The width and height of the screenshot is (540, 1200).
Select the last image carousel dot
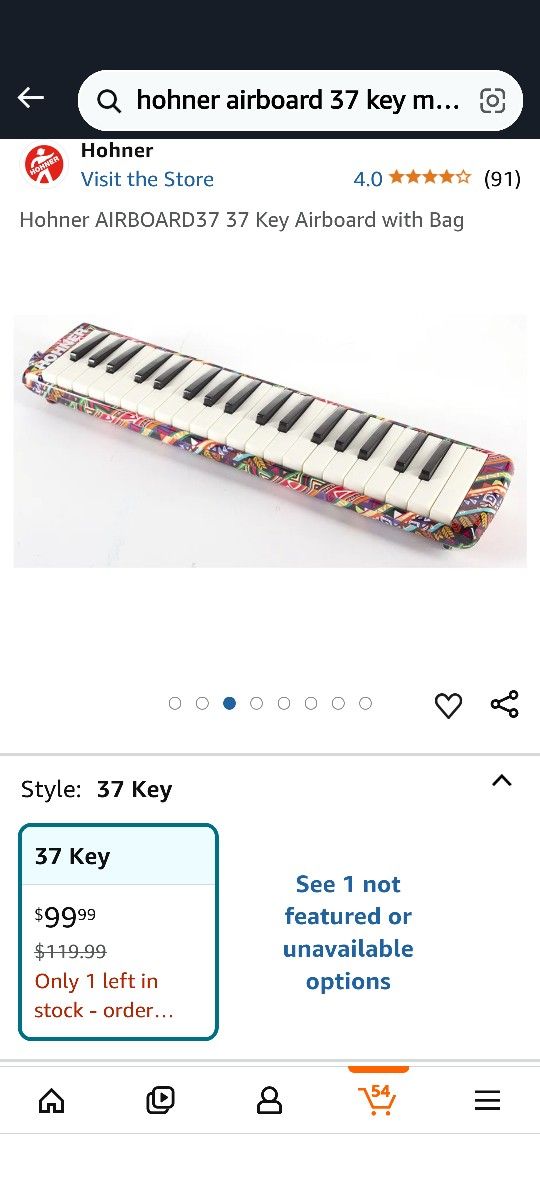[x=366, y=703]
